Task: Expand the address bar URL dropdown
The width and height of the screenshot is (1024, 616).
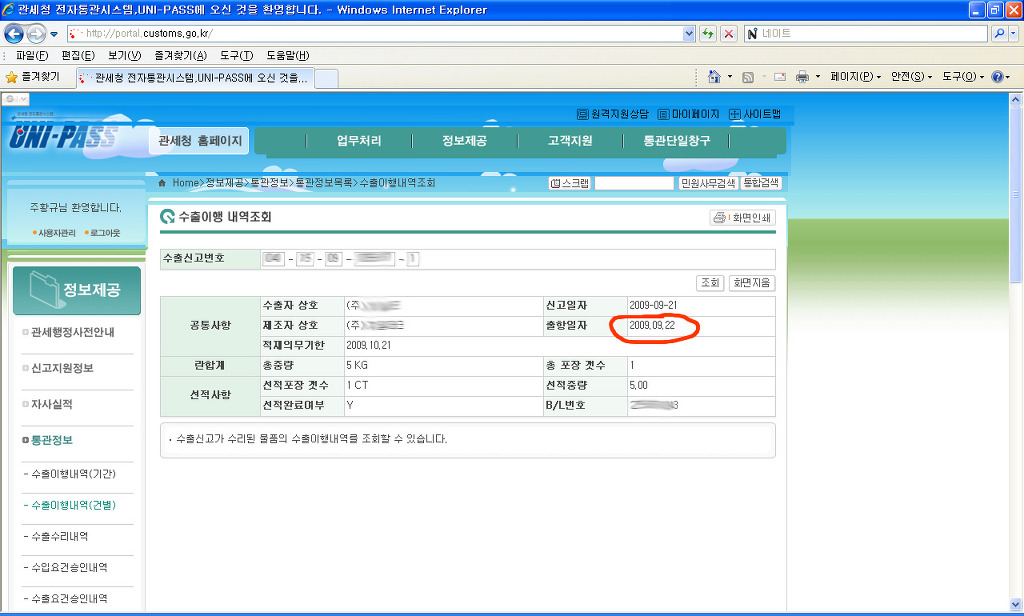Action: (689, 33)
